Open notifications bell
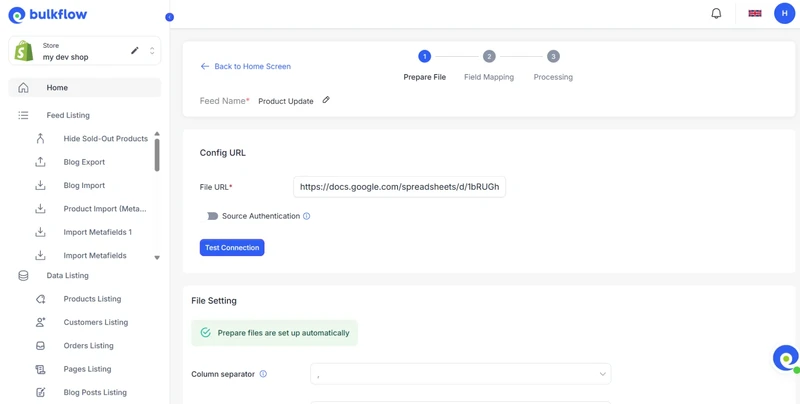 coord(716,13)
